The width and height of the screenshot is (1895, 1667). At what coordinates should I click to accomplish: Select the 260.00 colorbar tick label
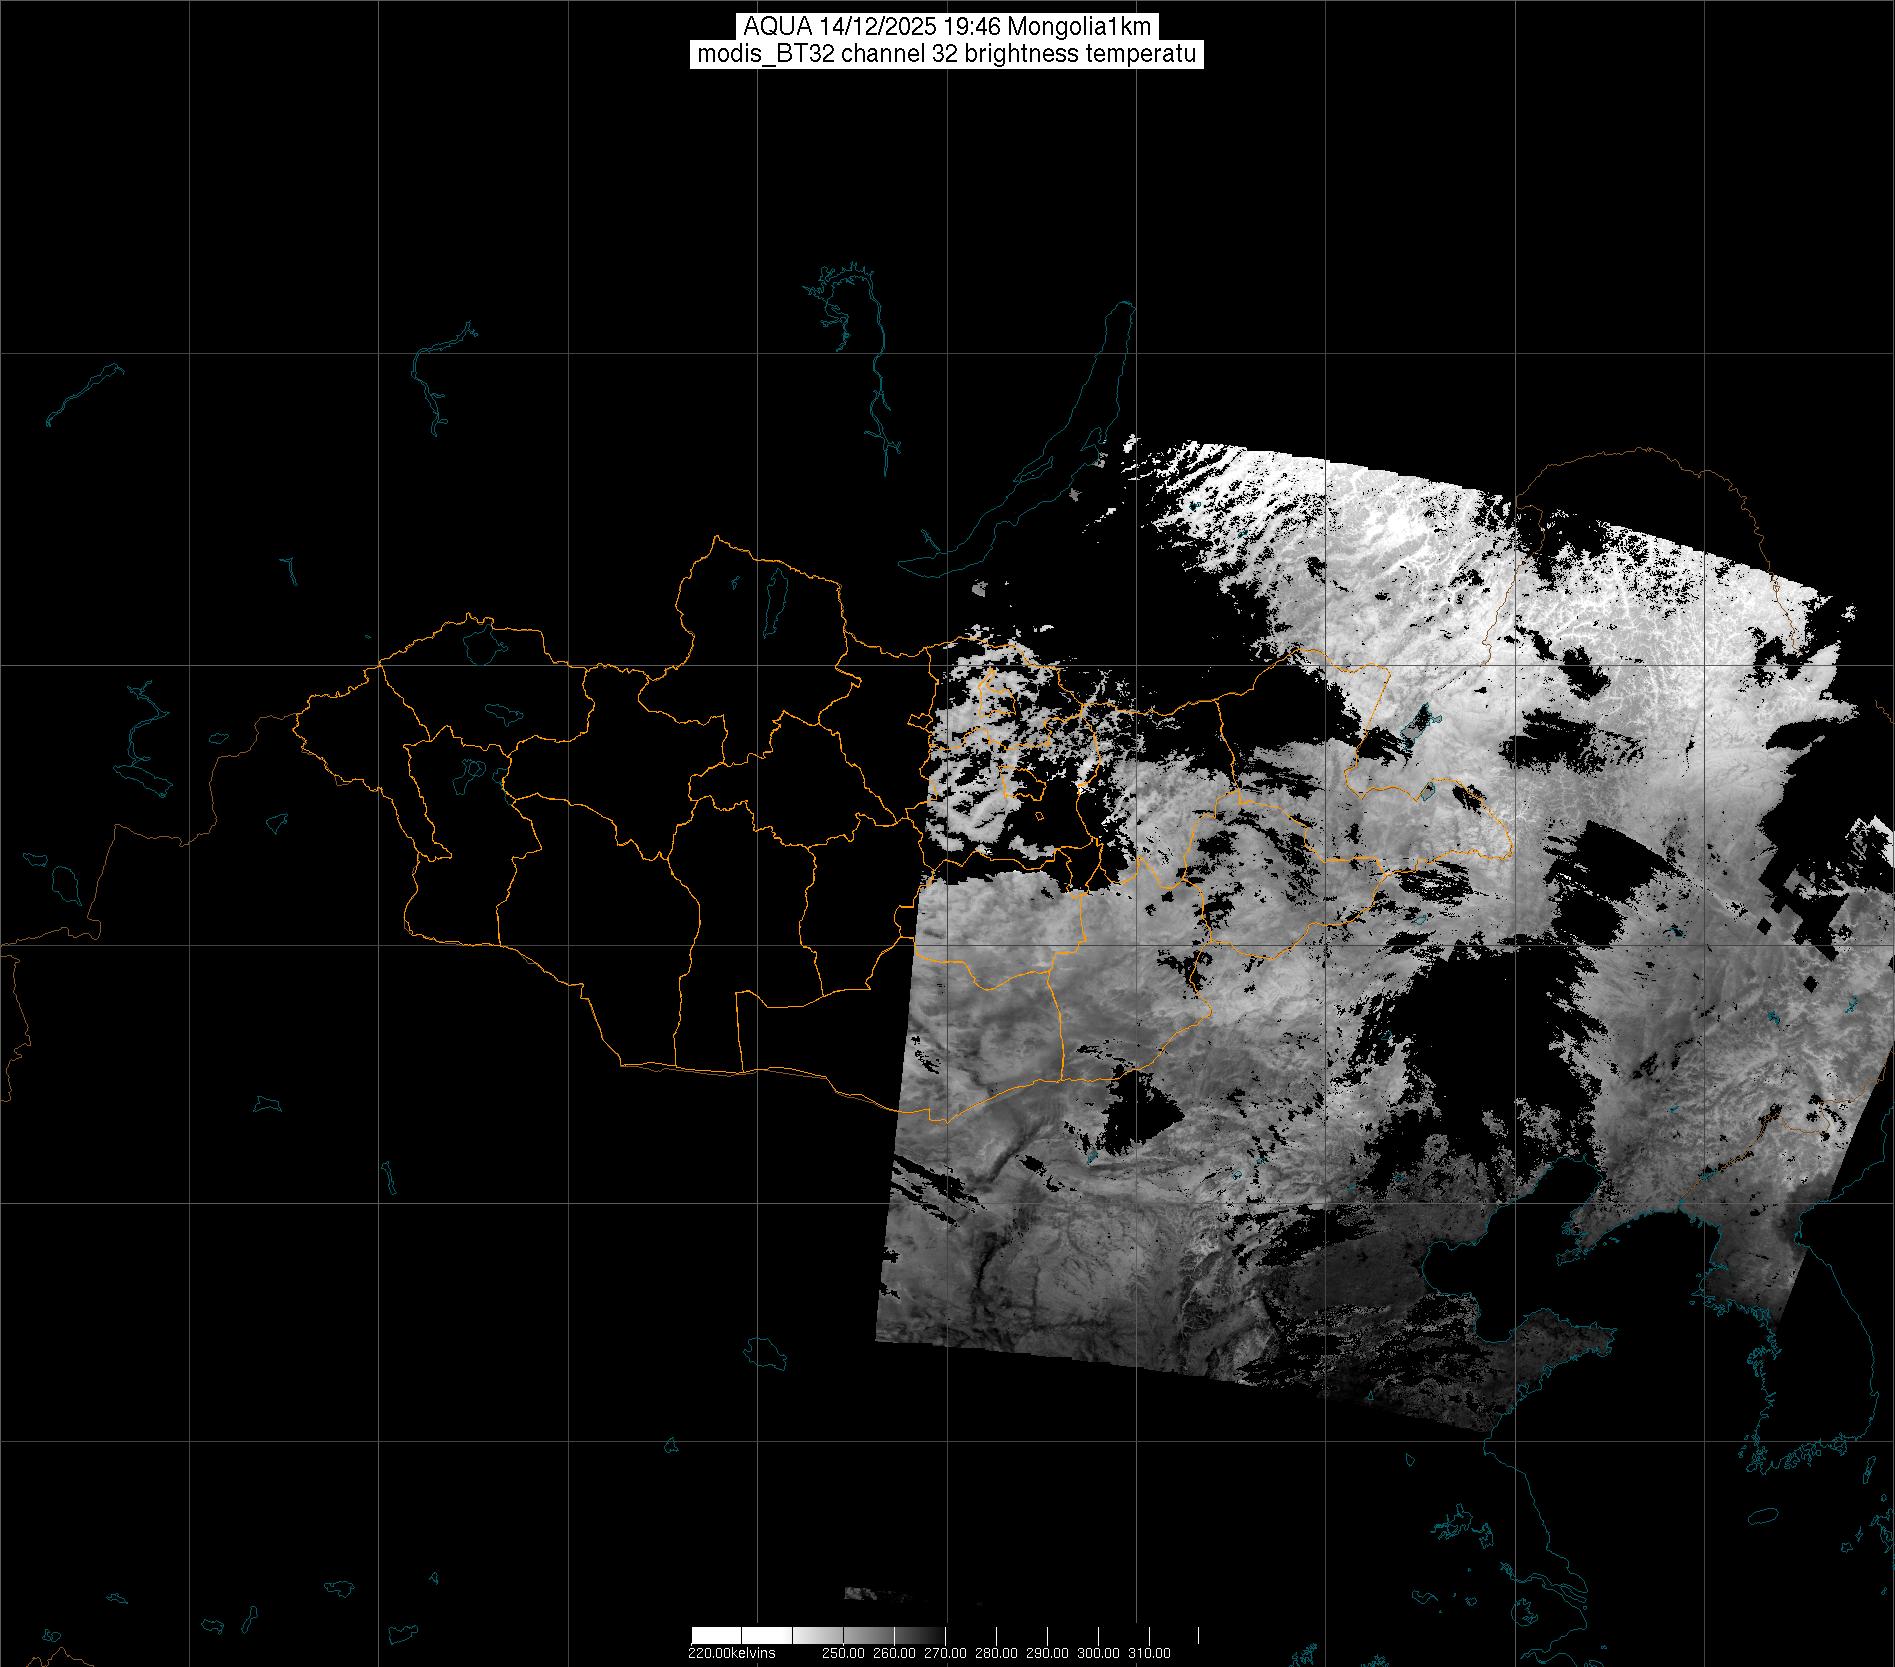pos(894,1653)
